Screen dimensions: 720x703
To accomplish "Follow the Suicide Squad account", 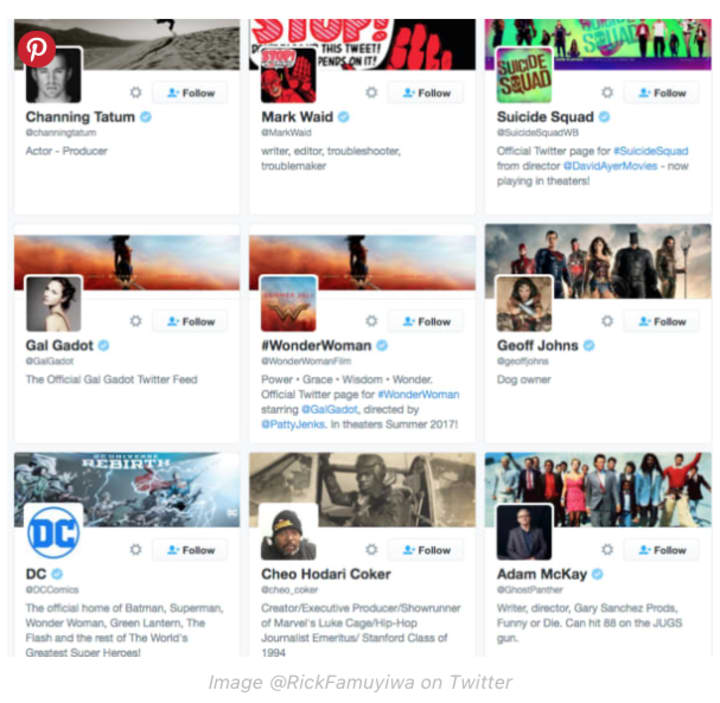I will [662, 93].
